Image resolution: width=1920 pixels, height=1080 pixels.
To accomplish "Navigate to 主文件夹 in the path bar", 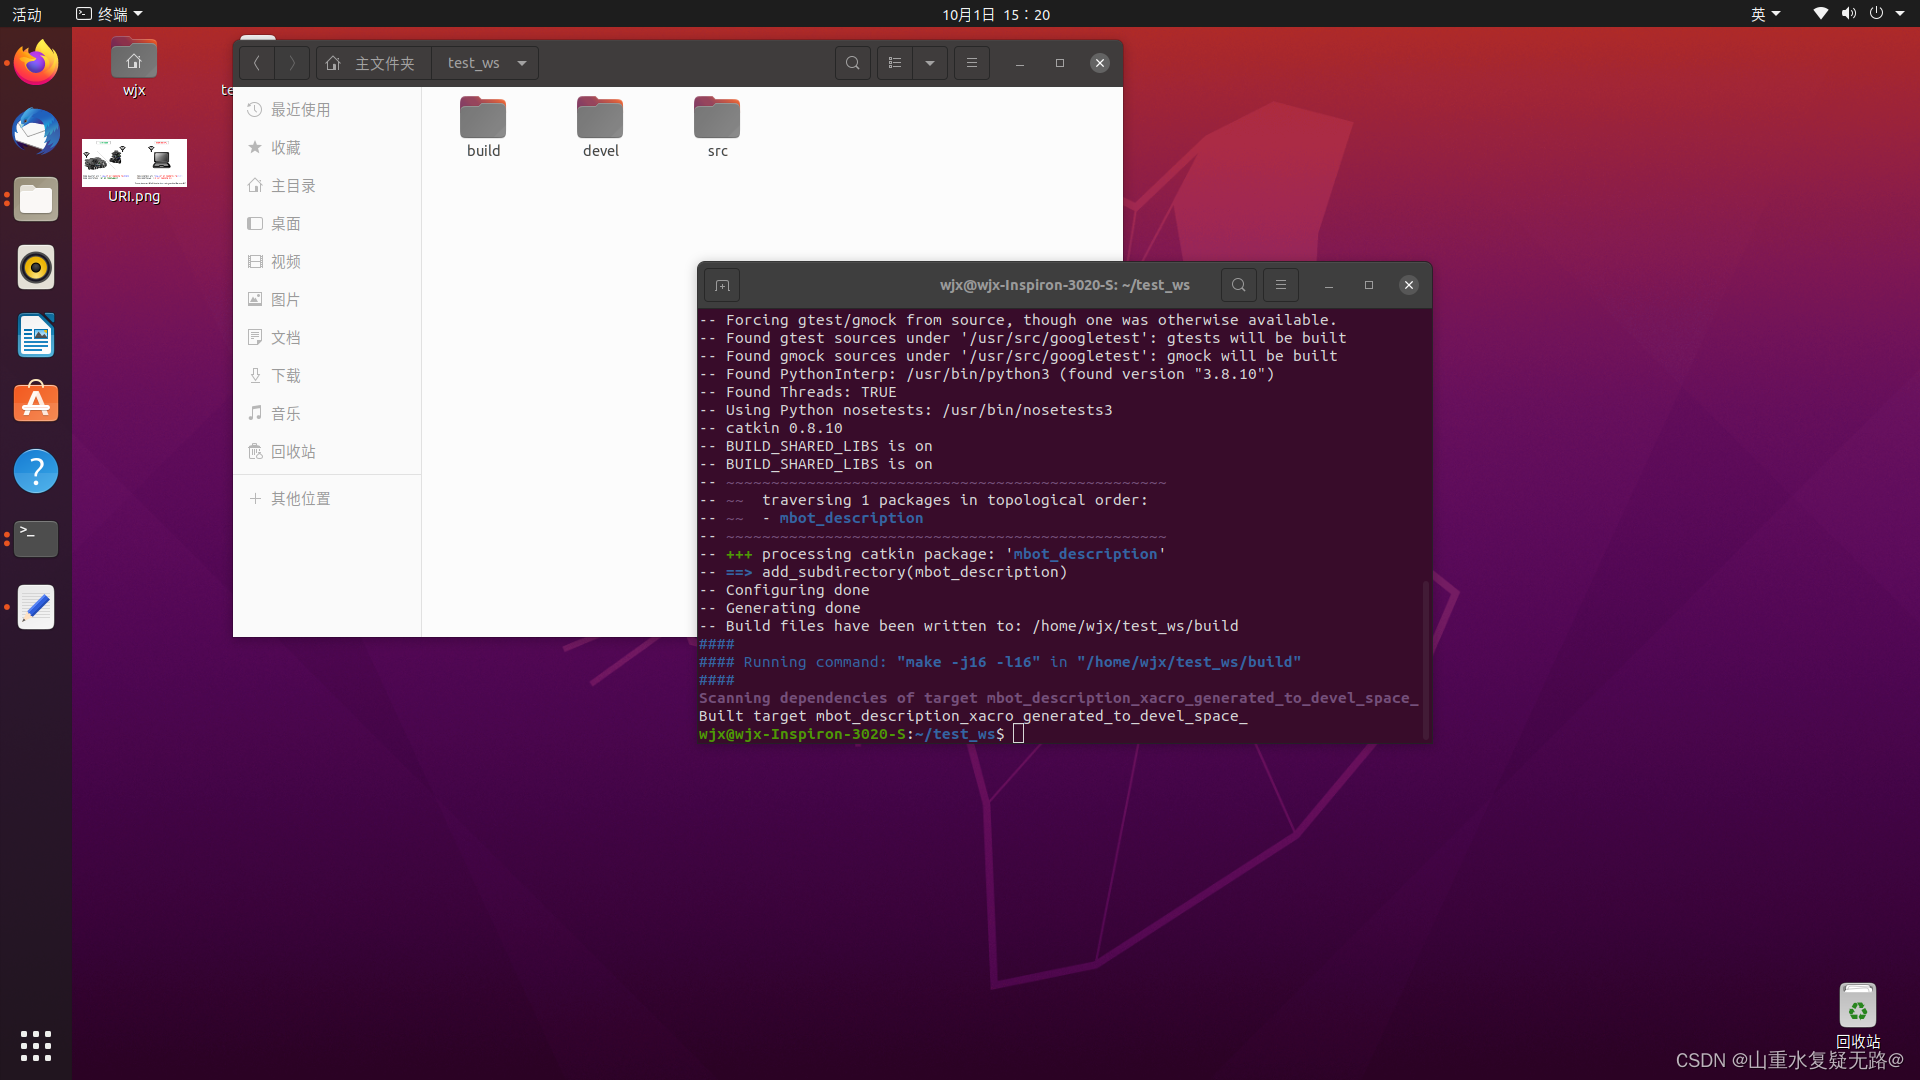I will point(374,63).
